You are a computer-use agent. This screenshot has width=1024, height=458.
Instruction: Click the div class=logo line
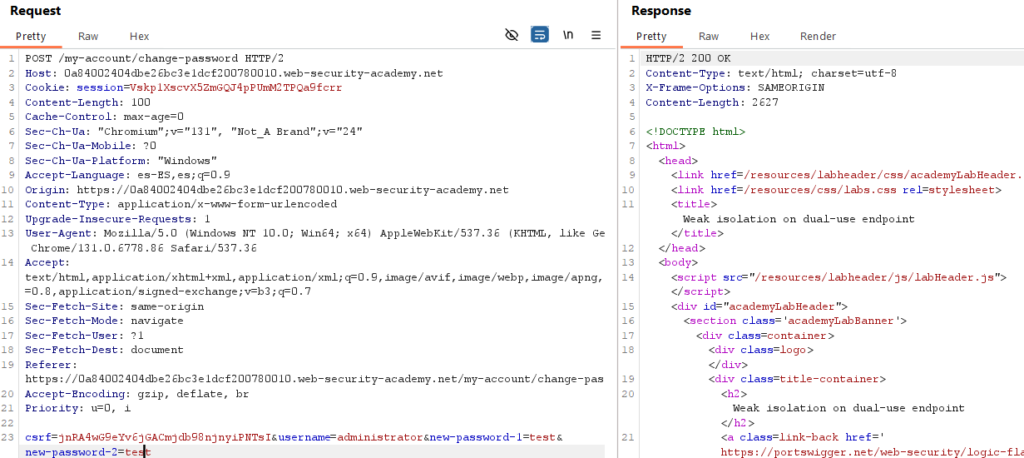click(x=761, y=350)
